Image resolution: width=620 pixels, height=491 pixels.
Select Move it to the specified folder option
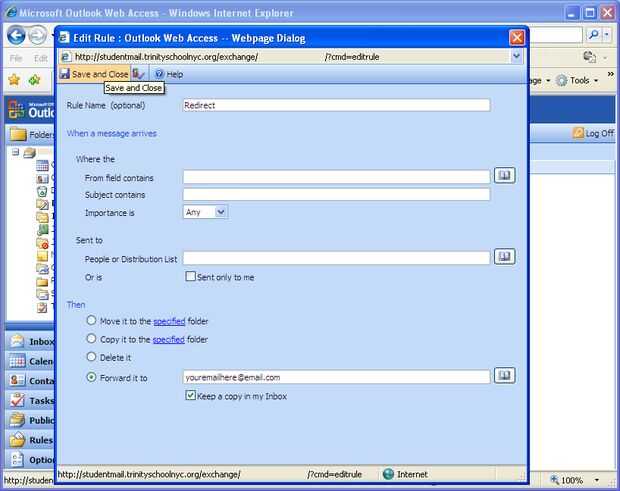[91, 320]
